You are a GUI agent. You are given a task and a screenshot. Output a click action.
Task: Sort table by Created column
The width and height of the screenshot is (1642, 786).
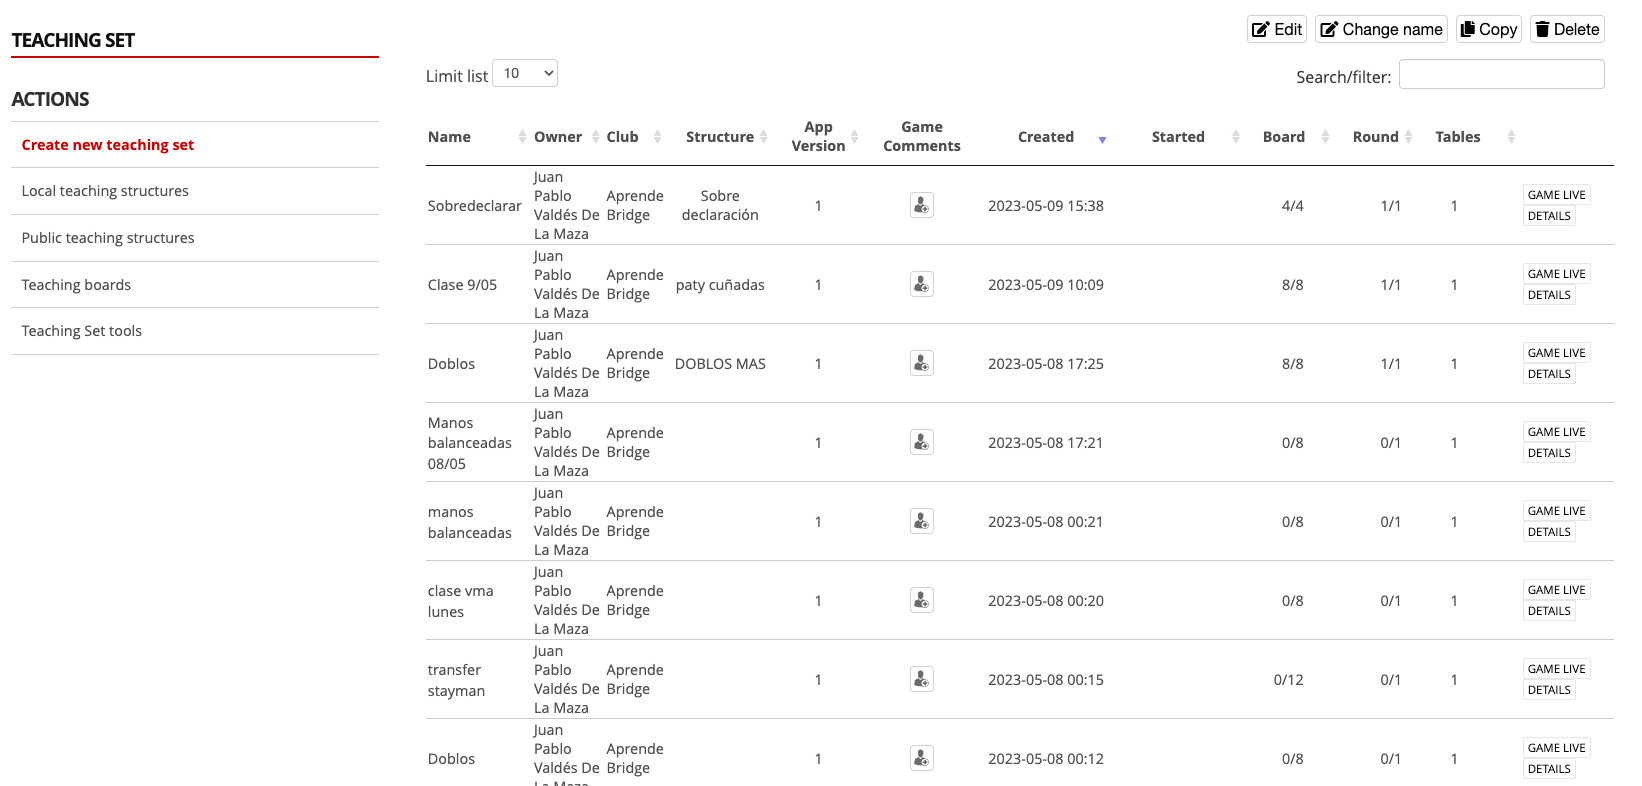[x=1046, y=137]
